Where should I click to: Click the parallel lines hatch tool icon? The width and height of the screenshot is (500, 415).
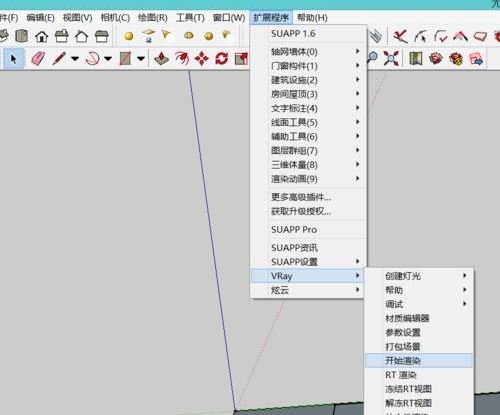(375, 36)
